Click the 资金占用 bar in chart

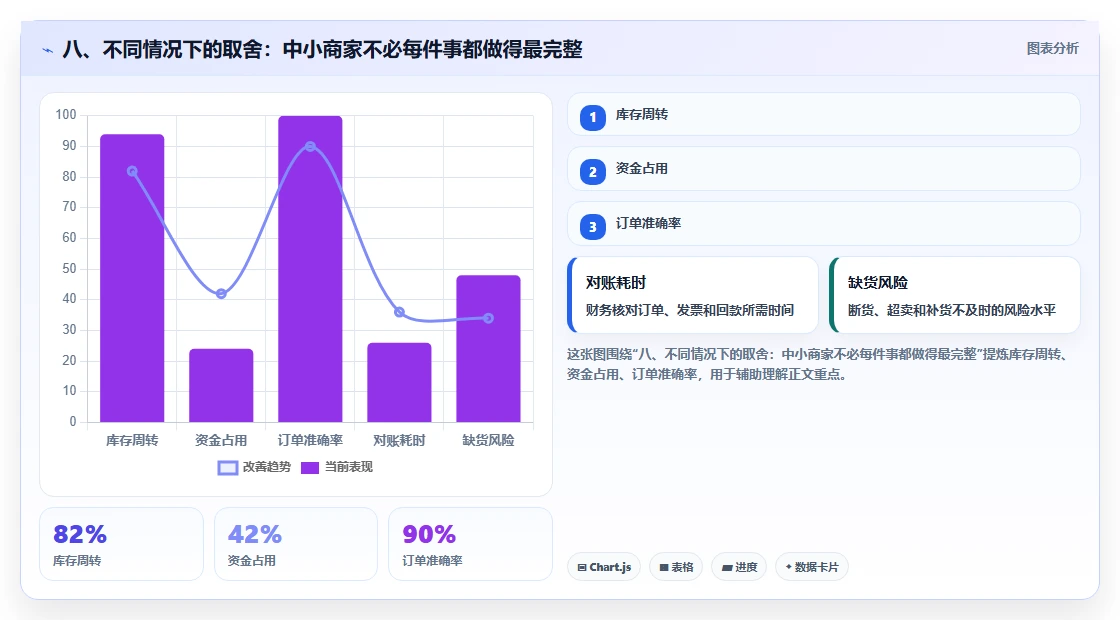(x=221, y=385)
